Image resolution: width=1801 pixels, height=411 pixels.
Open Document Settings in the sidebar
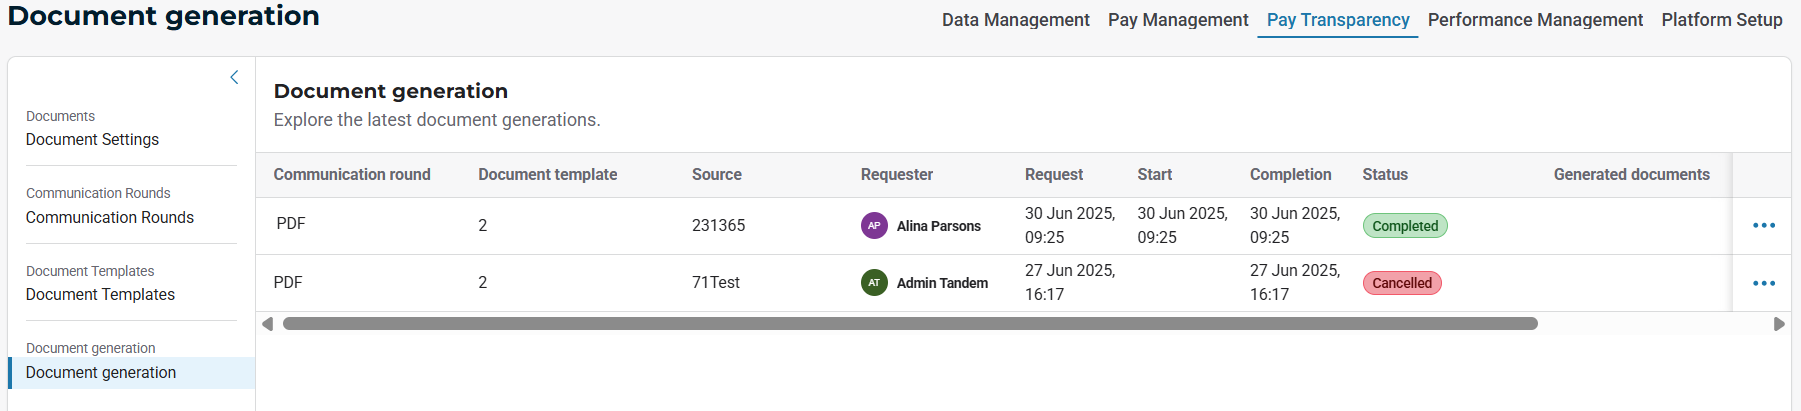click(92, 140)
